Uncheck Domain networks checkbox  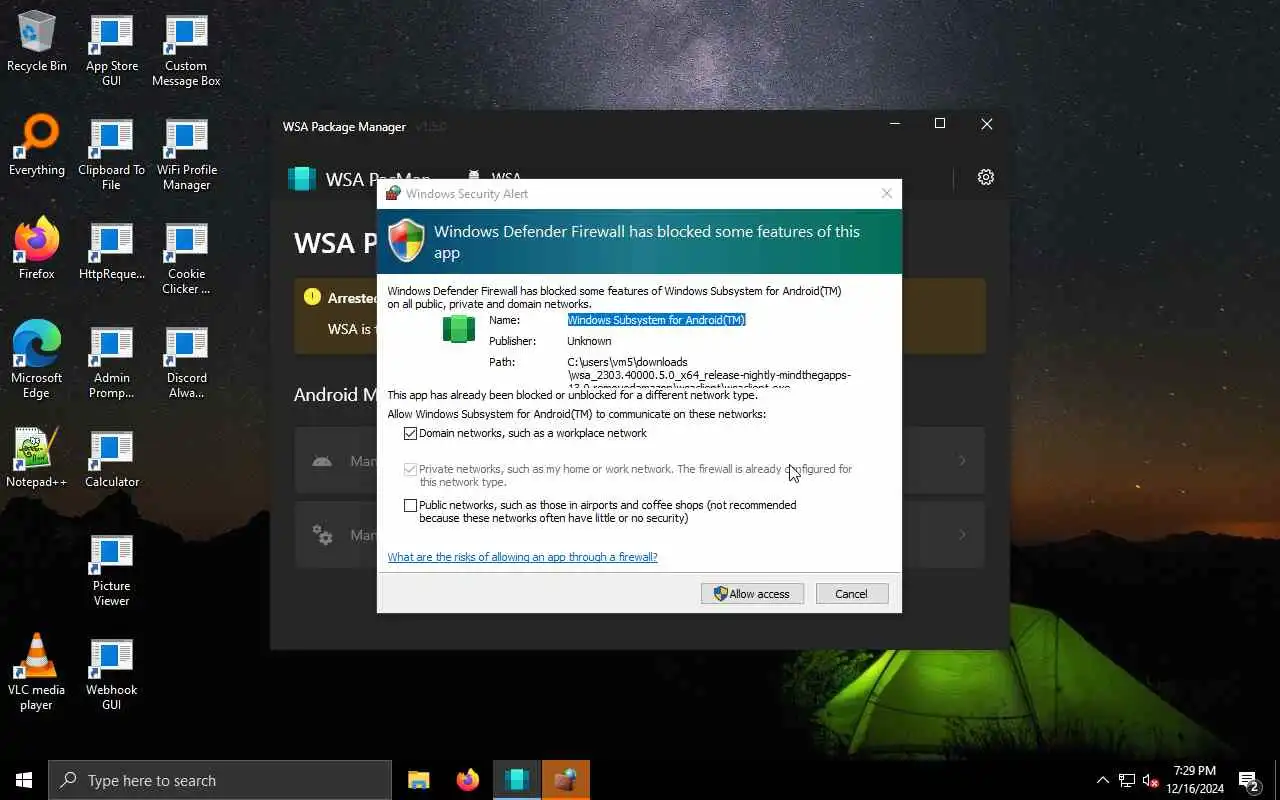pyautogui.click(x=410, y=433)
